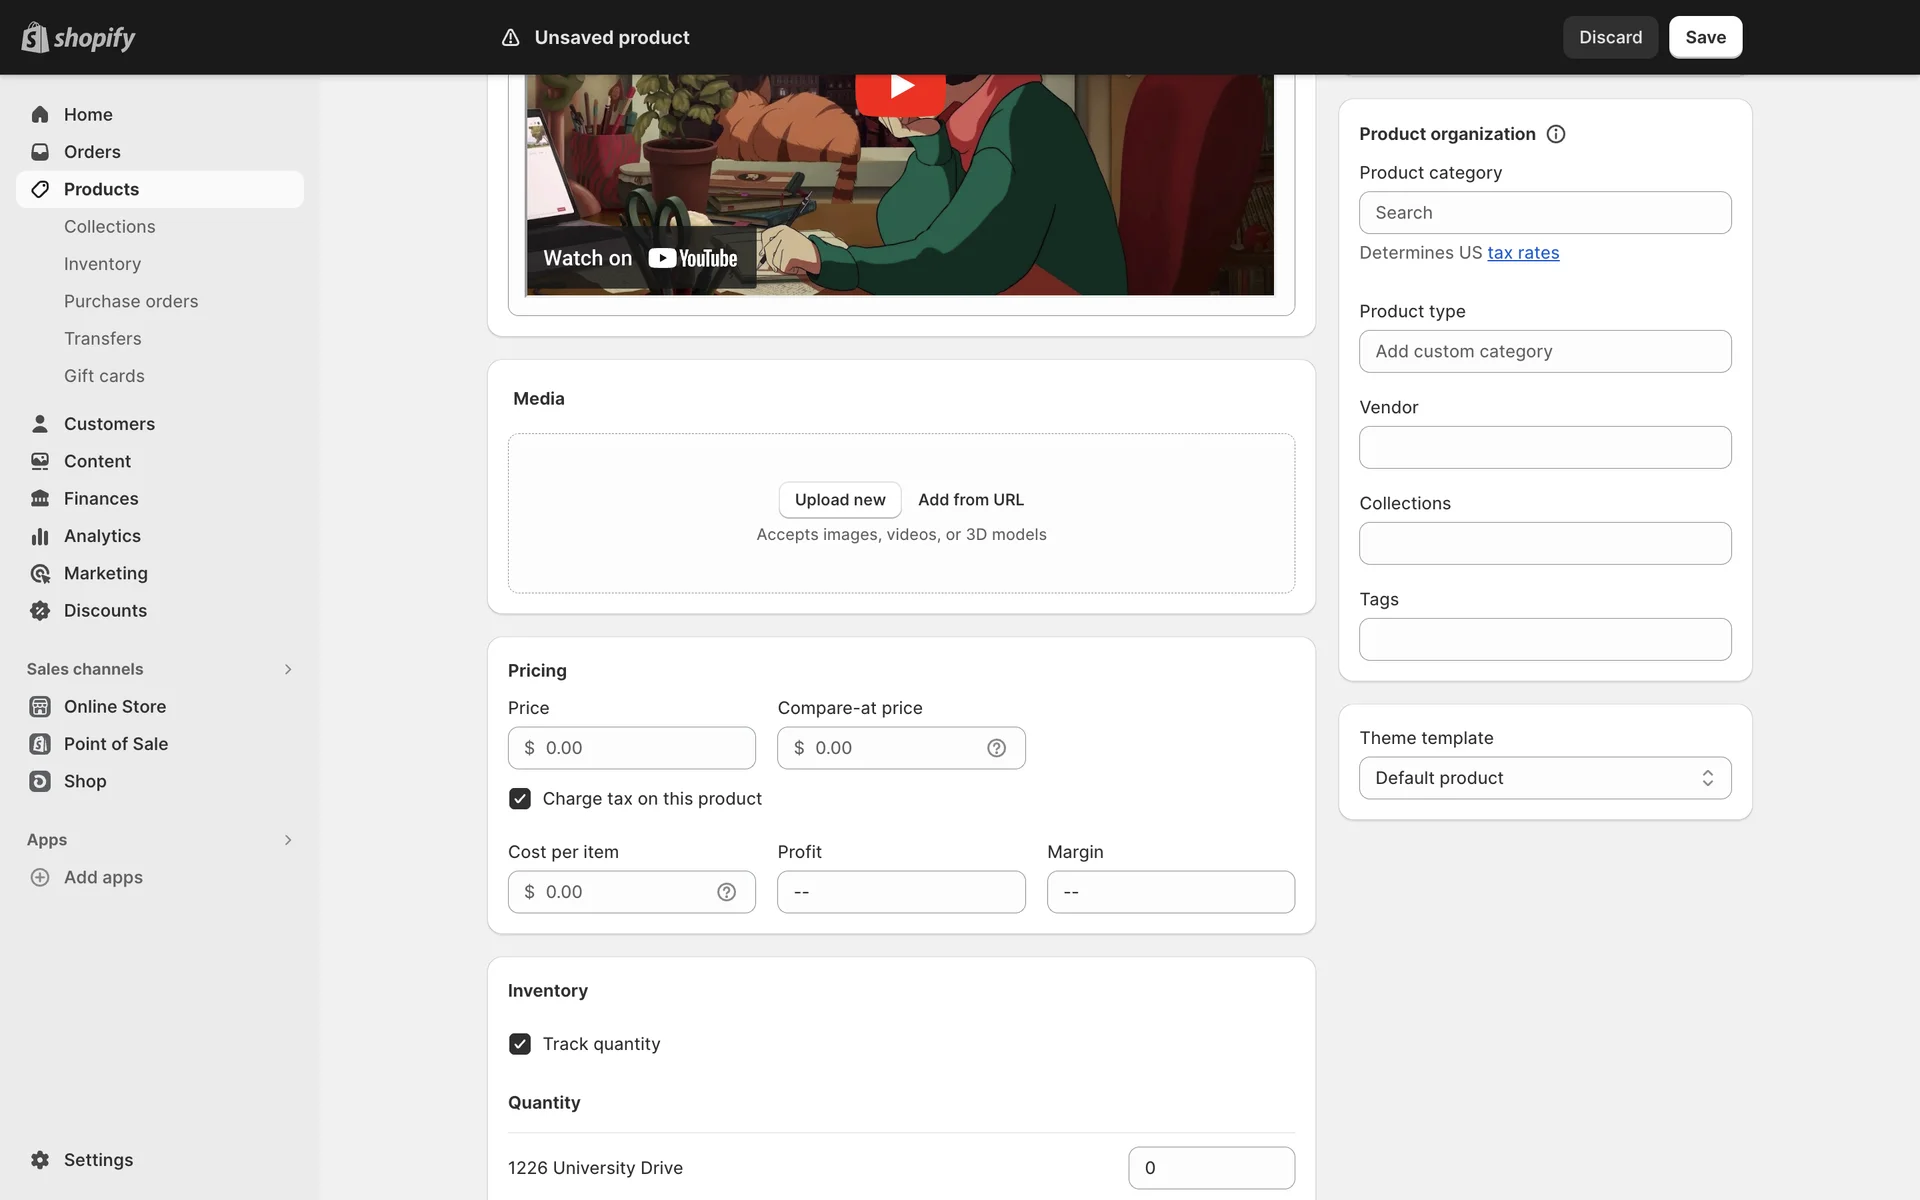Viewport: 1920px width, 1200px height.
Task: Follow the tax rates link
Action: (x=1523, y=253)
